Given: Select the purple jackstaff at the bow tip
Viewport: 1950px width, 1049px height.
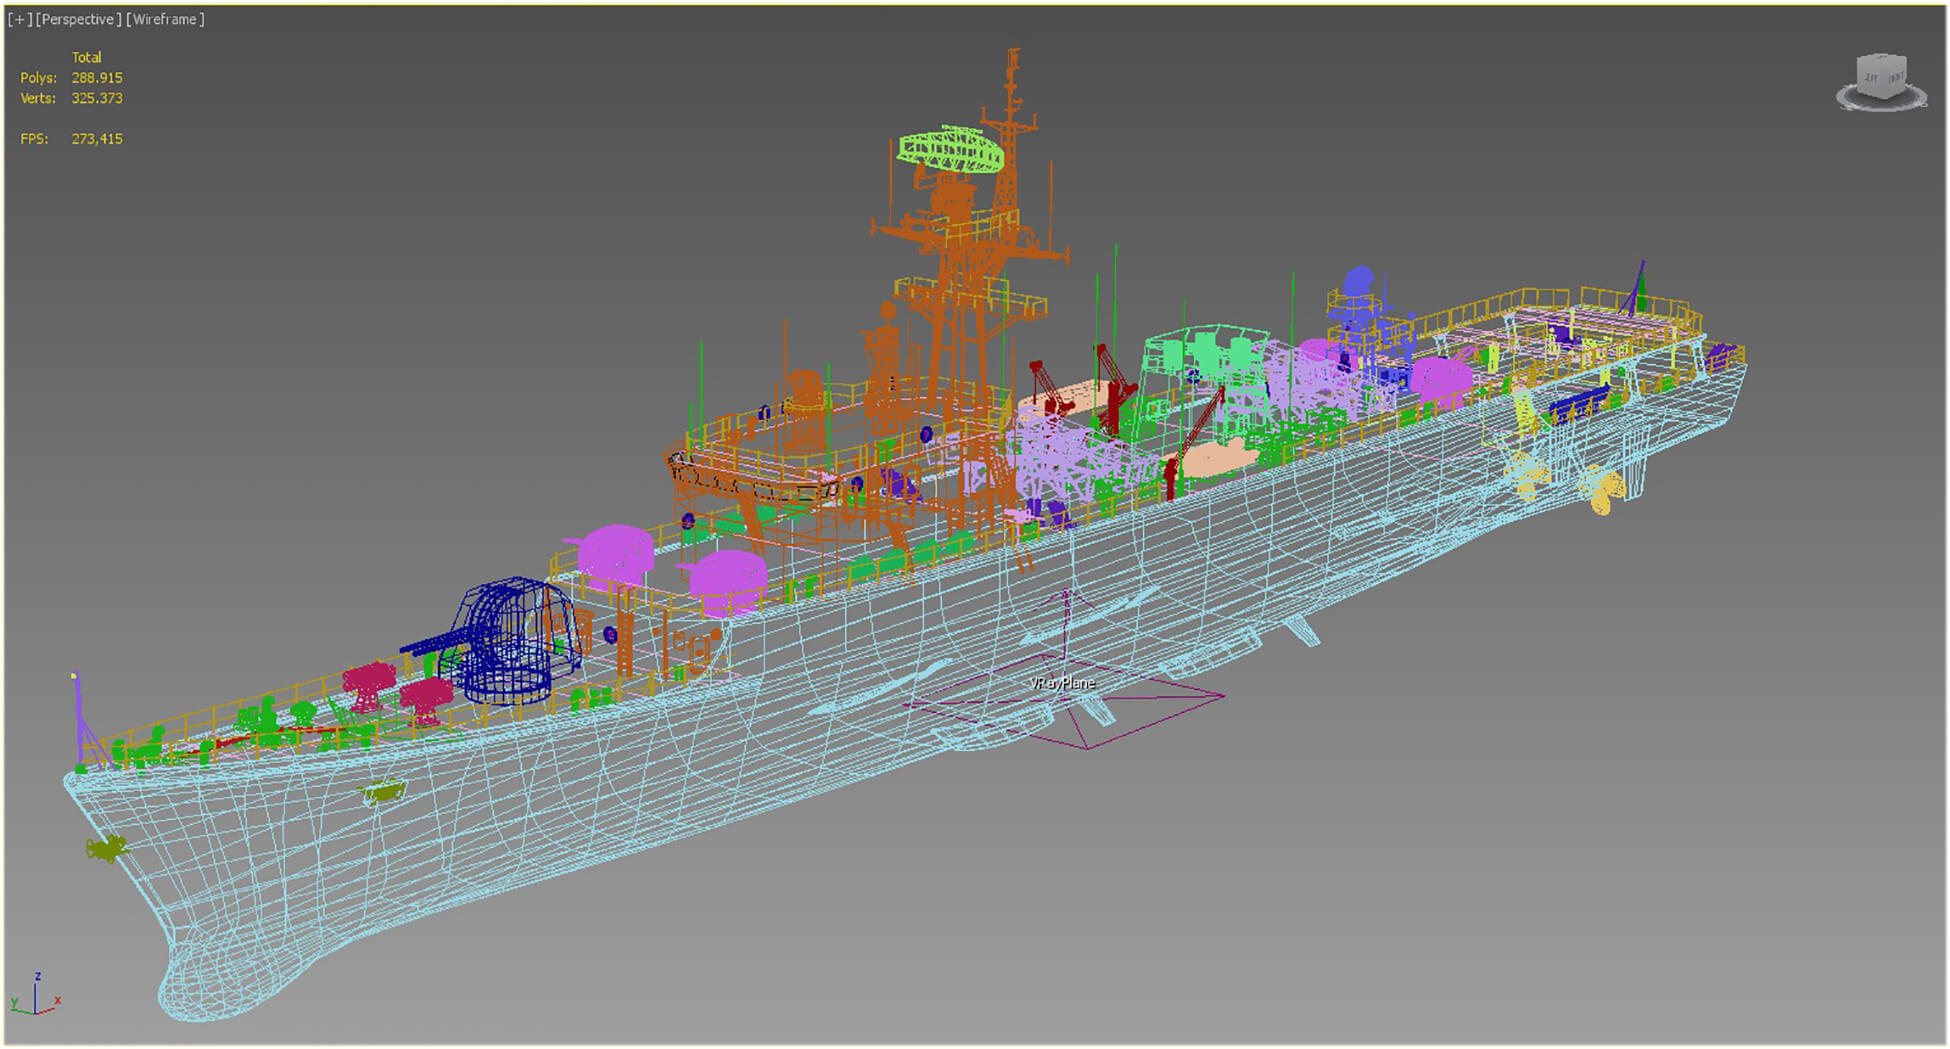Looking at the screenshot, I should click(80, 717).
